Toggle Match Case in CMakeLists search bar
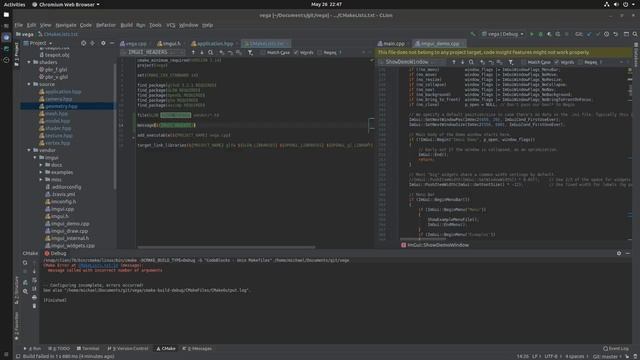 click(x=275, y=53)
